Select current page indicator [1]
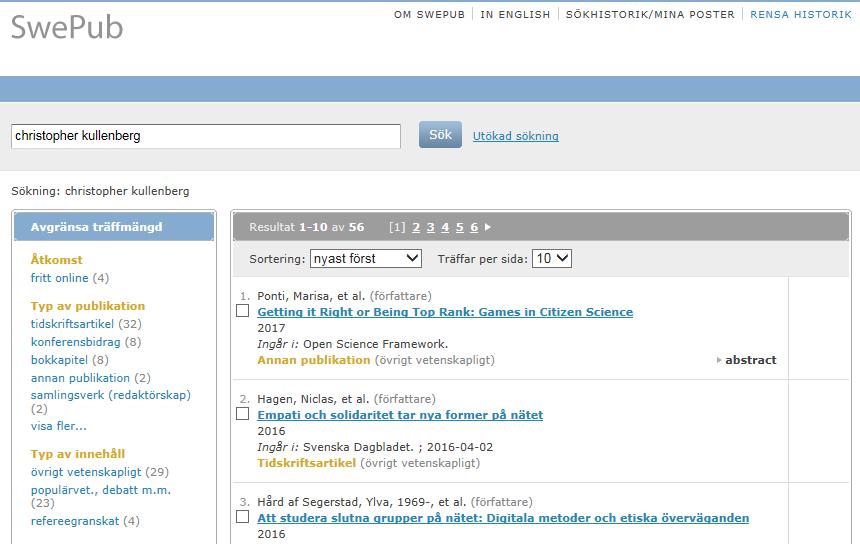Image resolution: width=860 pixels, height=544 pixels. tap(397, 227)
